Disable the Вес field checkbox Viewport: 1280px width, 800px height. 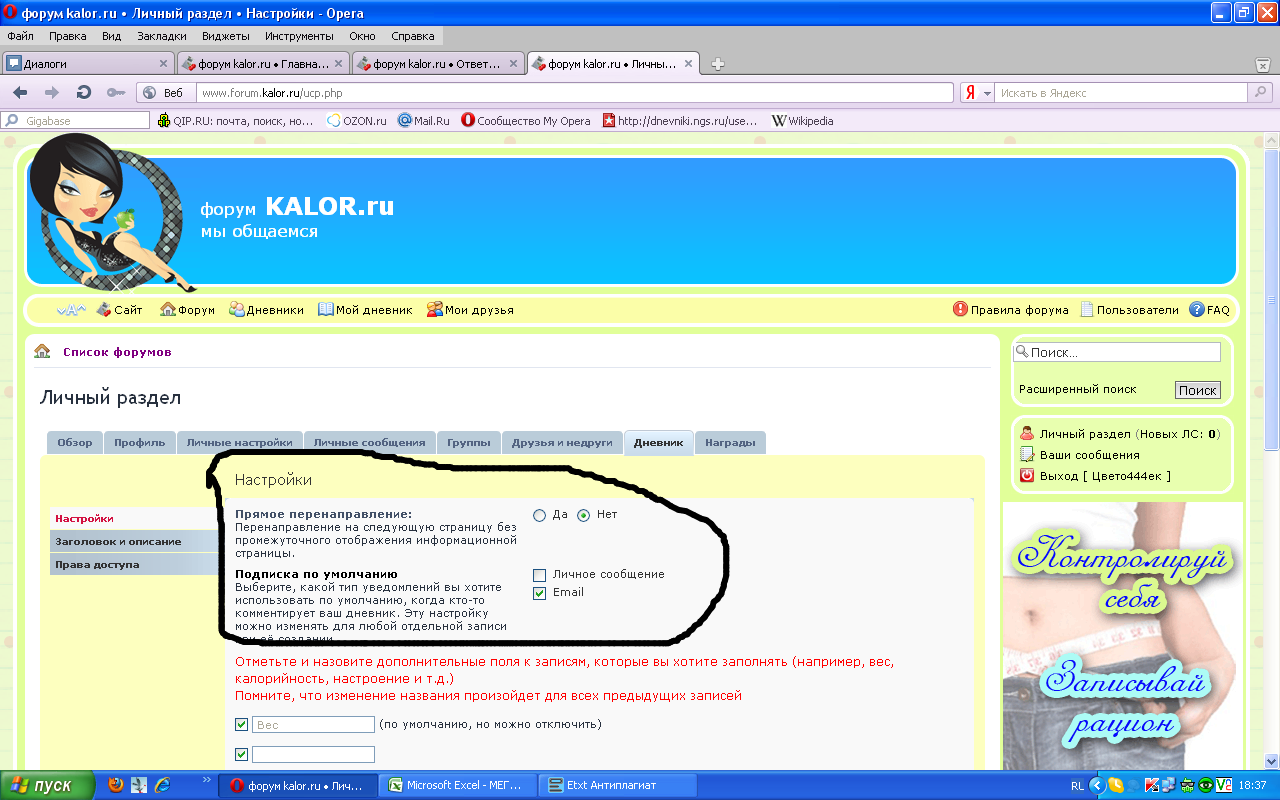[241, 725]
